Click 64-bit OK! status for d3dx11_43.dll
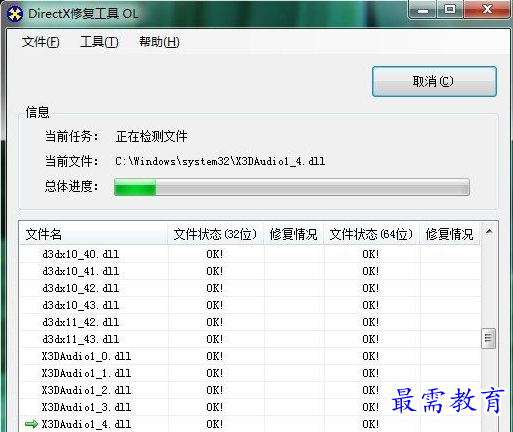The width and height of the screenshot is (513, 432). 371,339
